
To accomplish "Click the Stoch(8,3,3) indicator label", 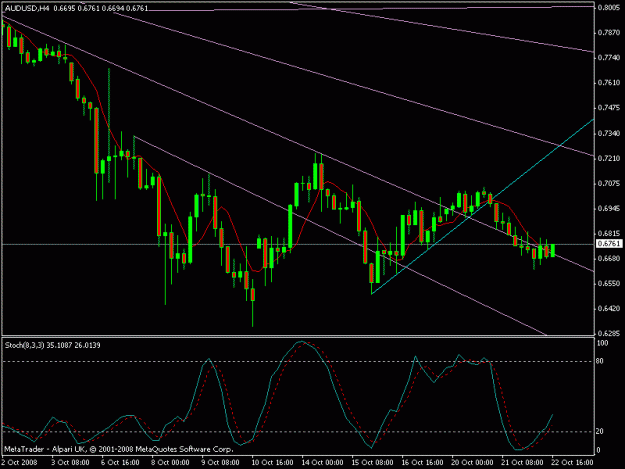I will click(24, 345).
